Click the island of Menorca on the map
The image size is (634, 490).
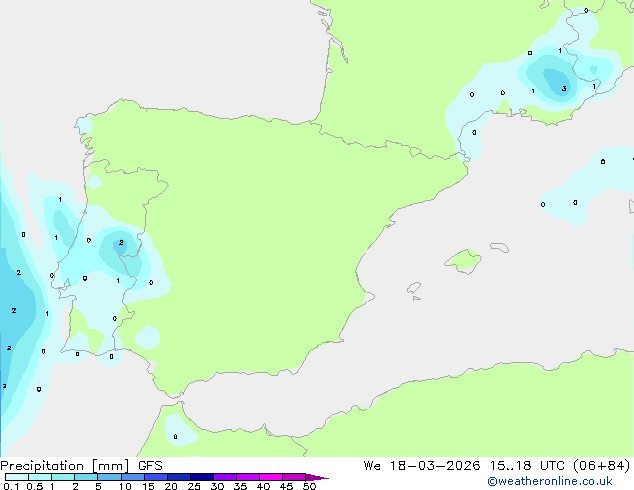point(500,247)
